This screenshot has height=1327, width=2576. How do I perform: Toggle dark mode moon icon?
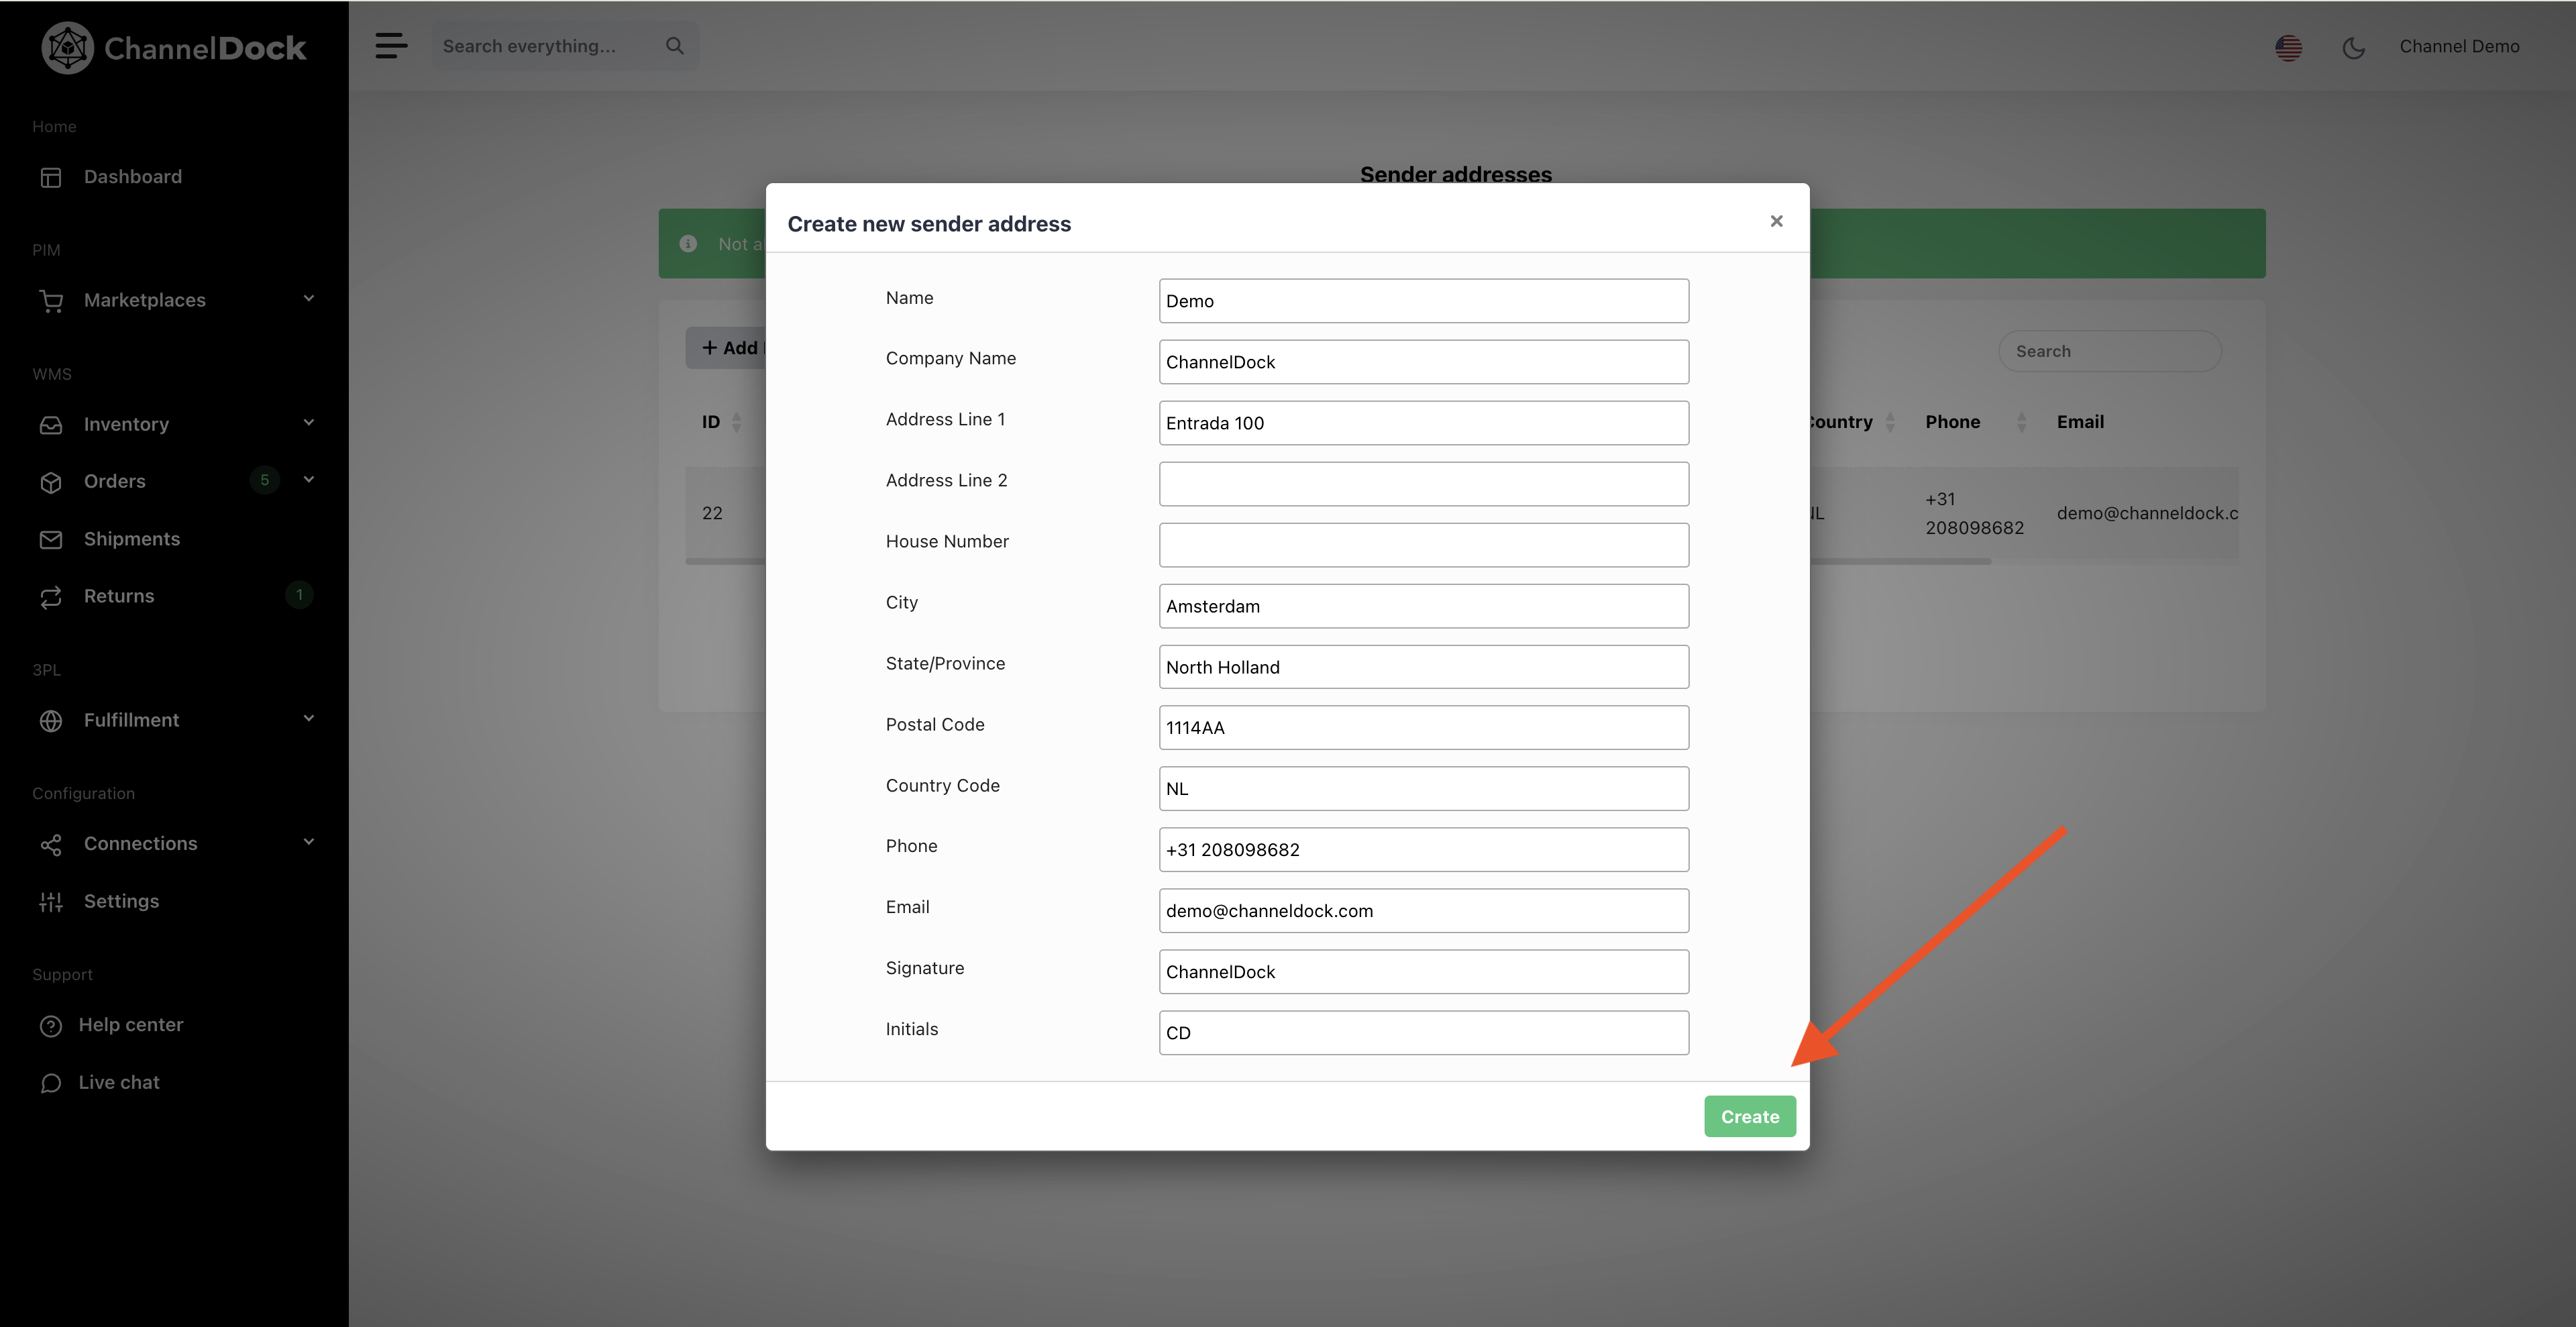point(2353,47)
